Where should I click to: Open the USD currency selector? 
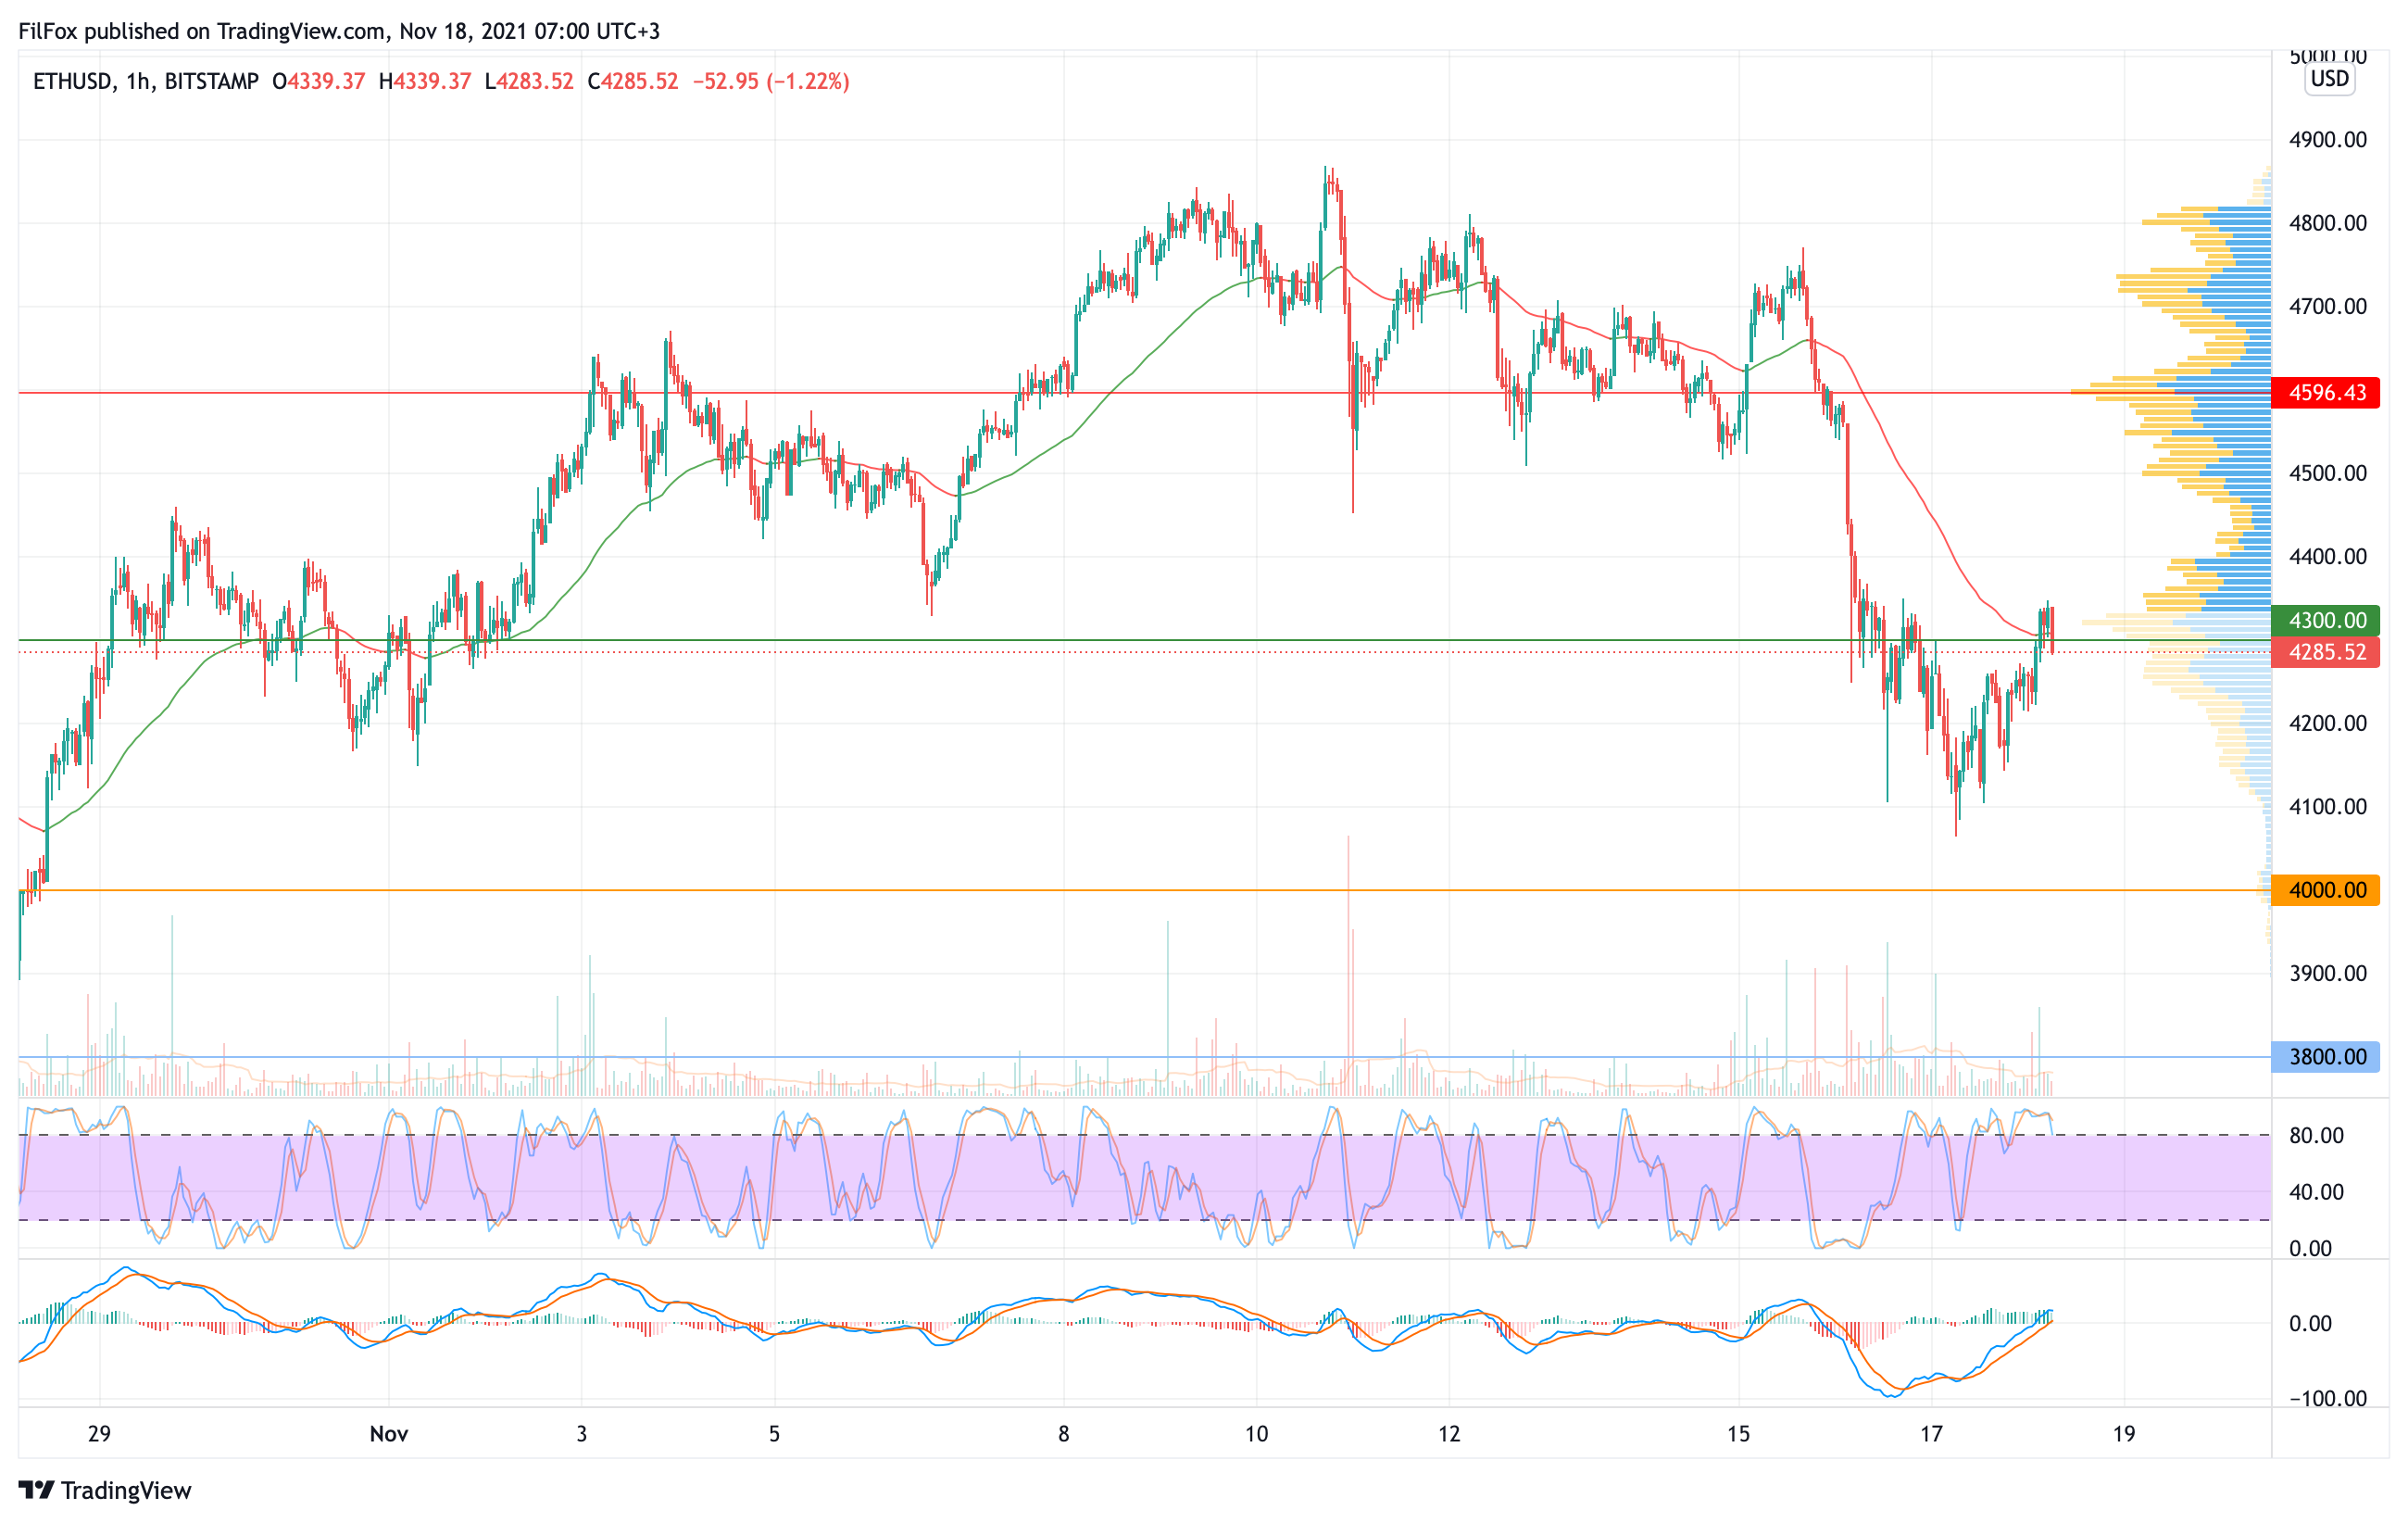tap(2329, 79)
